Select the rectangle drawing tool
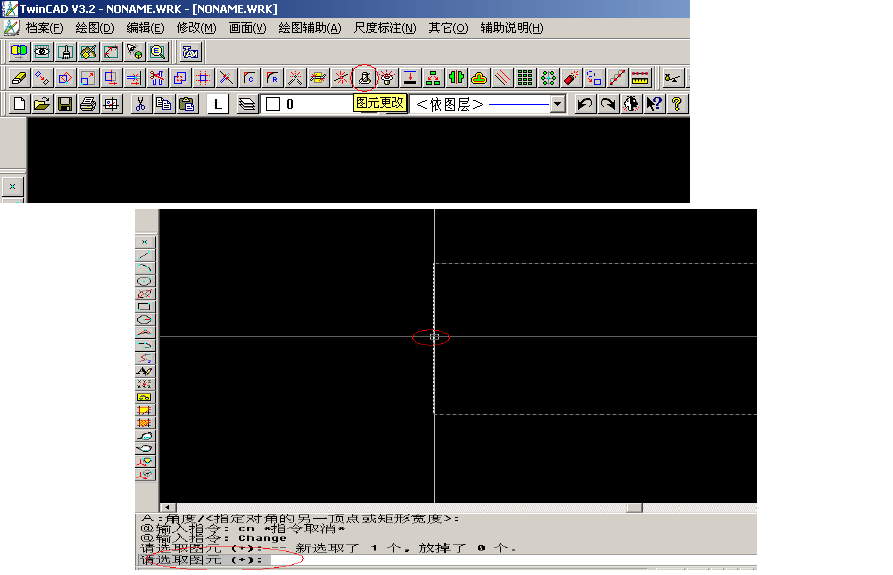 click(145, 307)
